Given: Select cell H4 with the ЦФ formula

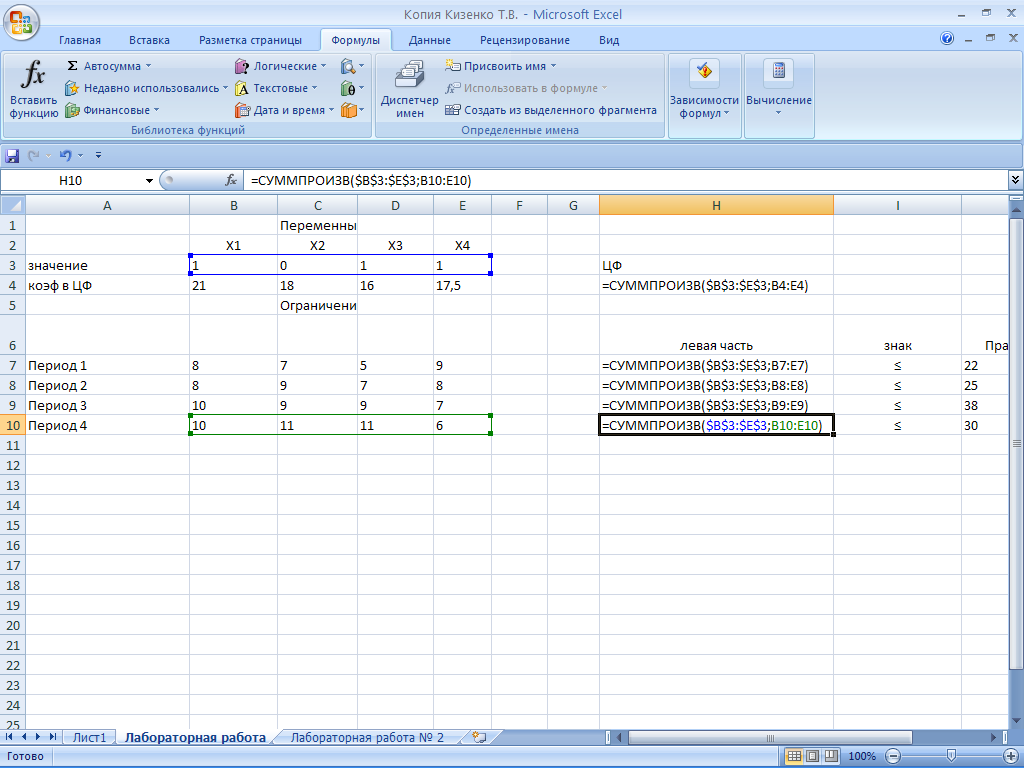Looking at the screenshot, I should click(715, 285).
